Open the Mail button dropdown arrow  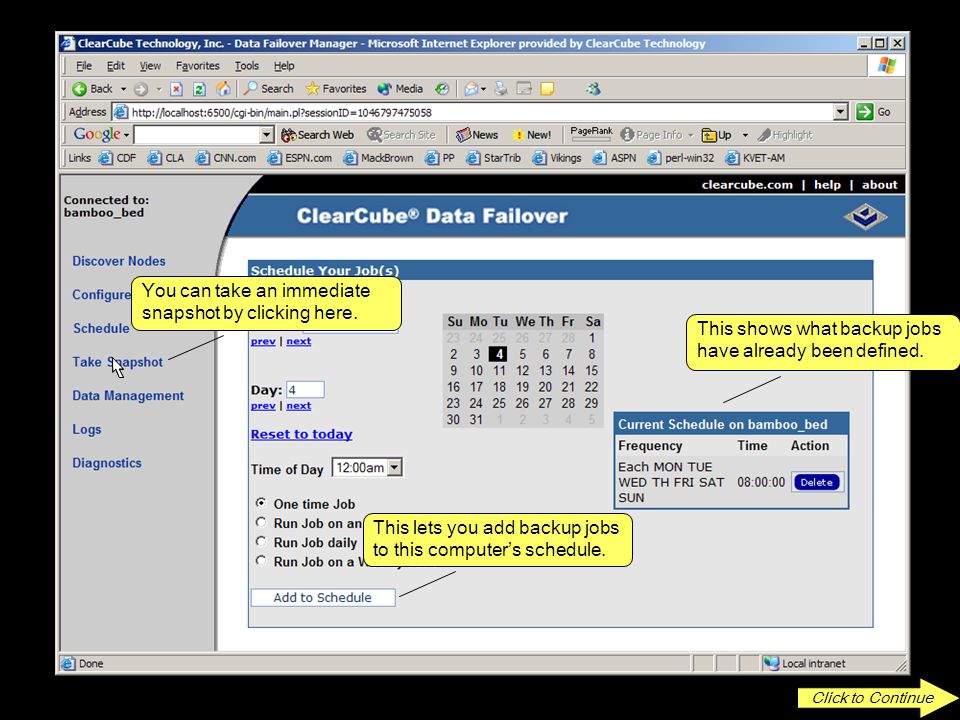click(x=484, y=89)
